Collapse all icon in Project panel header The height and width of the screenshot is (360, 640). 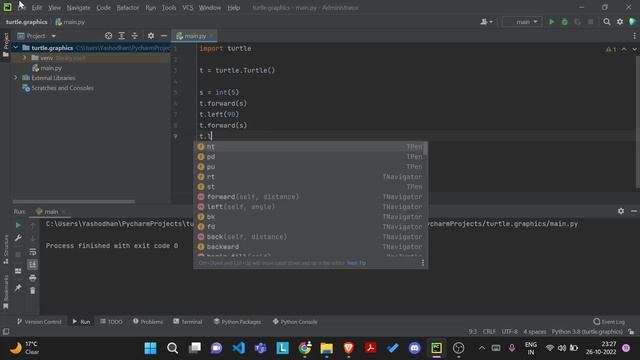coord(135,36)
